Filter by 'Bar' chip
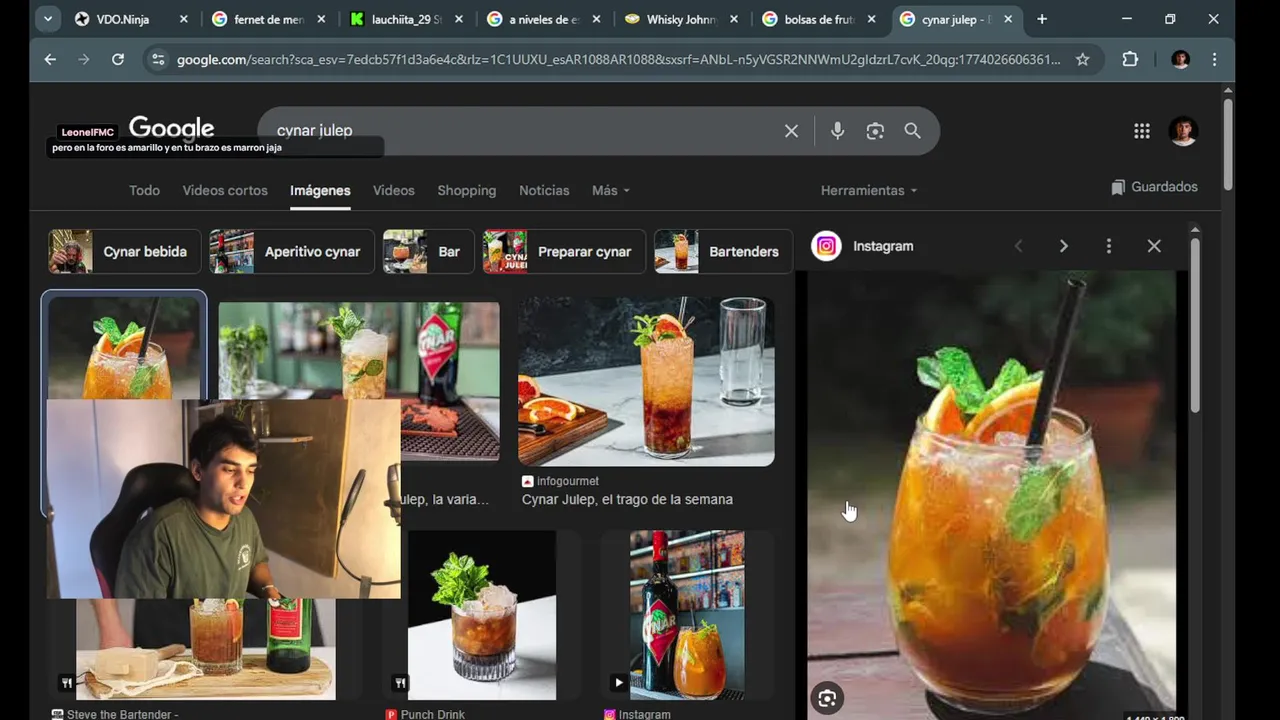This screenshot has height=720, width=1280. 428,252
